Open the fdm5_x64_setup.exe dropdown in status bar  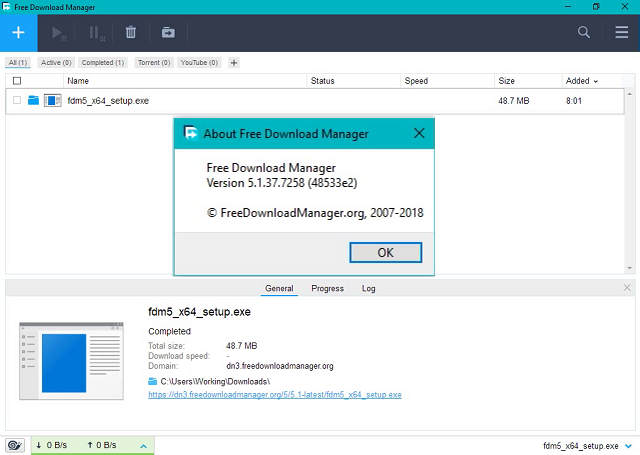[x=628, y=446]
